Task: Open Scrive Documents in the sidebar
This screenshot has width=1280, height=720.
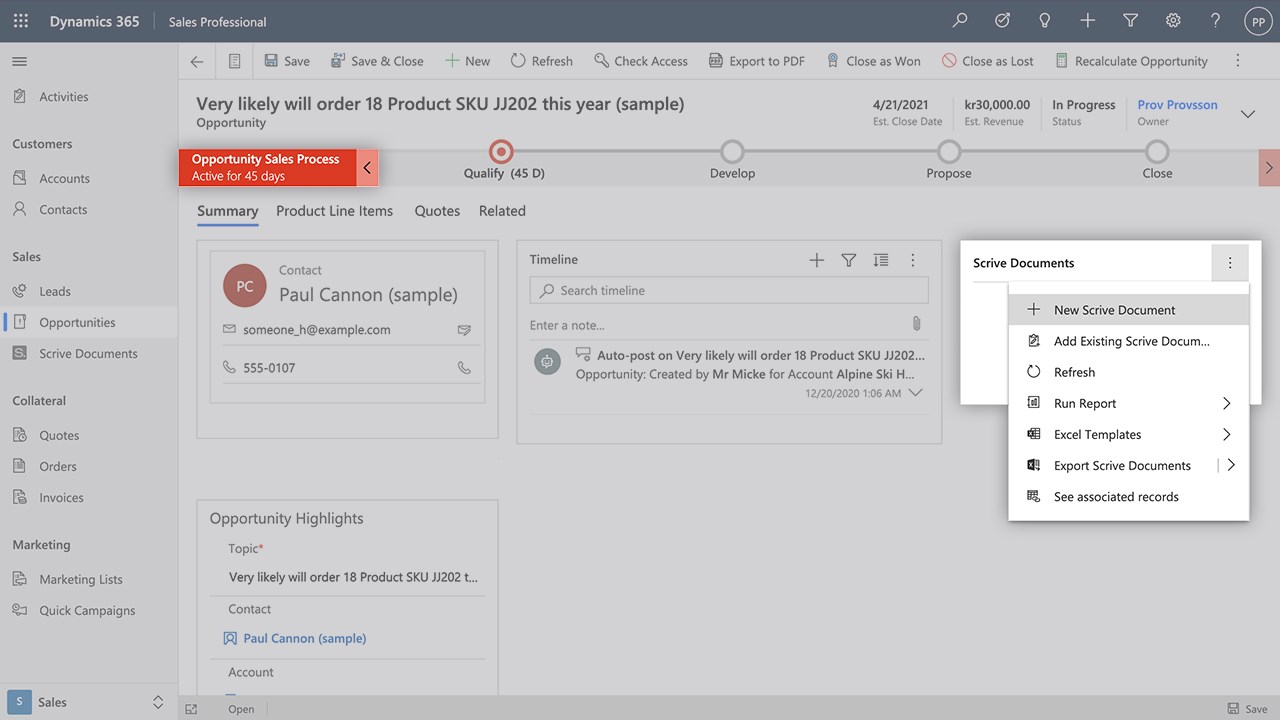Action: [89, 353]
